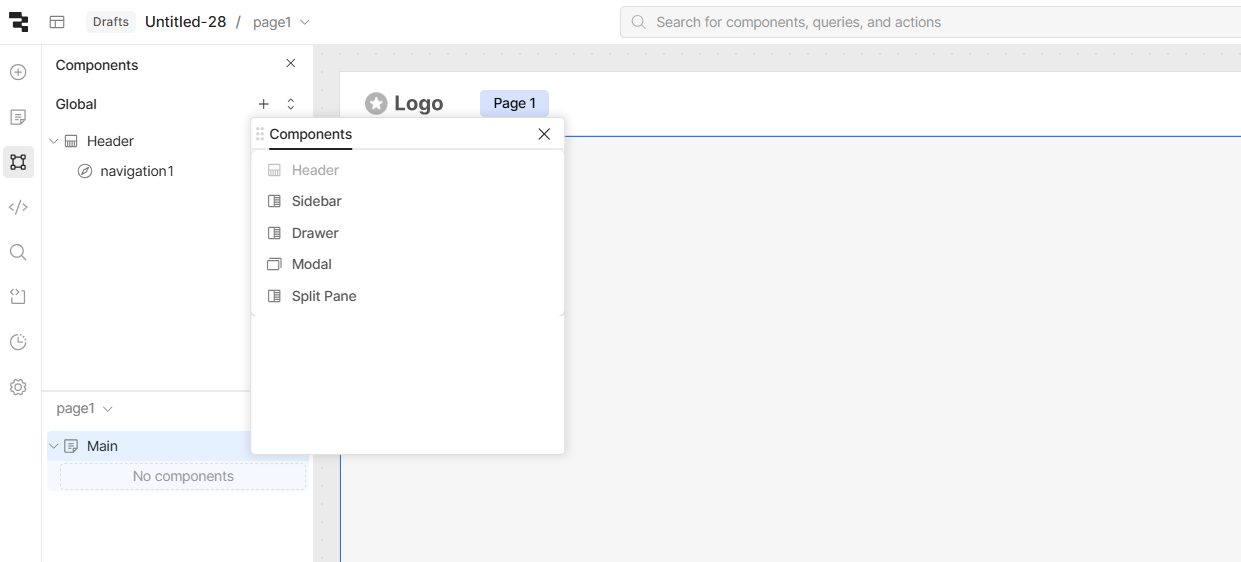
Task: Select the Header frame in tree
Action: point(110,141)
